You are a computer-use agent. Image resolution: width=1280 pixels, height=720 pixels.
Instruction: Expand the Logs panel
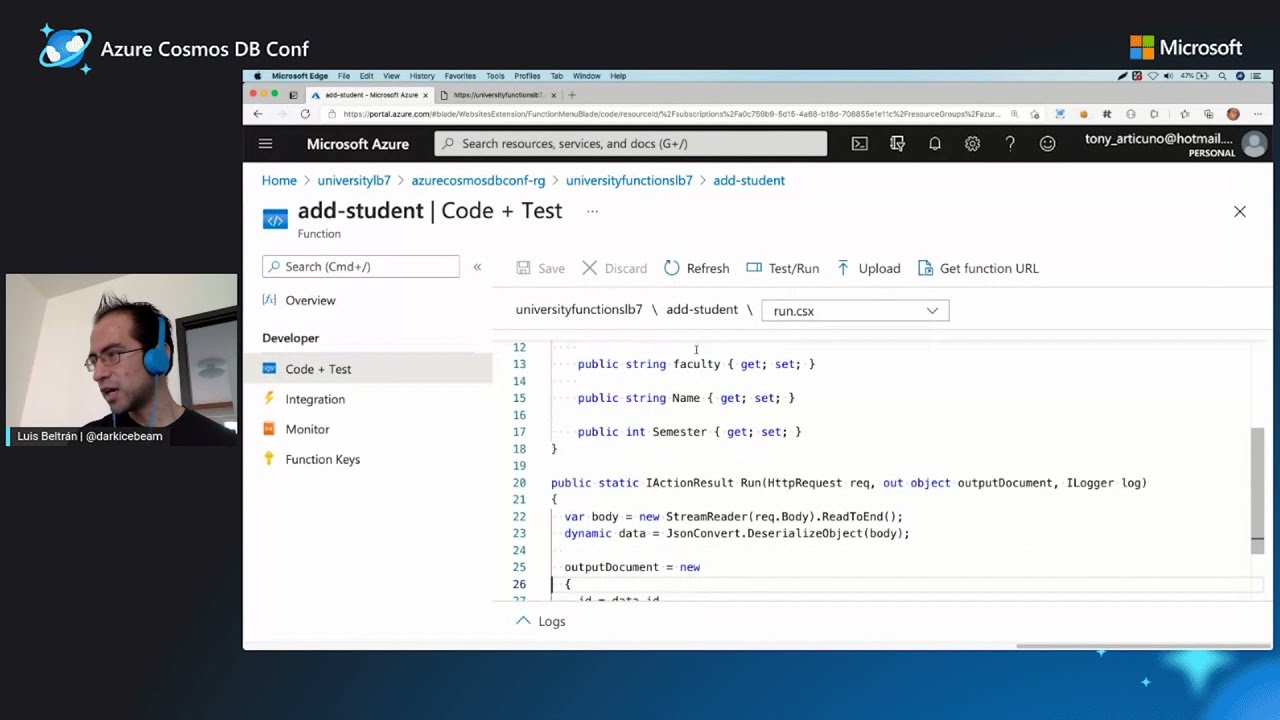click(540, 621)
